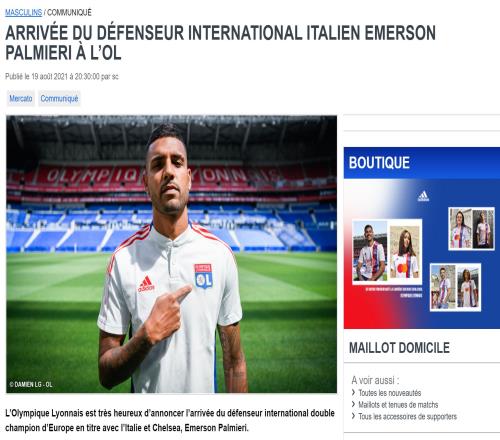
Task: Open the BOUTIQUE banner heading
Action: 379,163
